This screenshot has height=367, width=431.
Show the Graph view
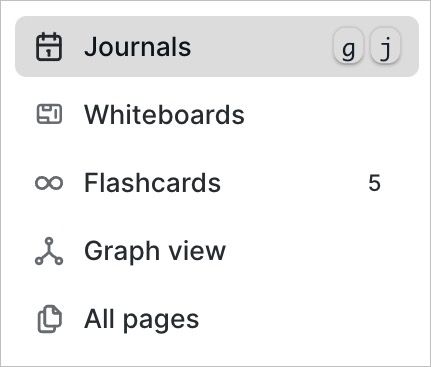click(217, 251)
